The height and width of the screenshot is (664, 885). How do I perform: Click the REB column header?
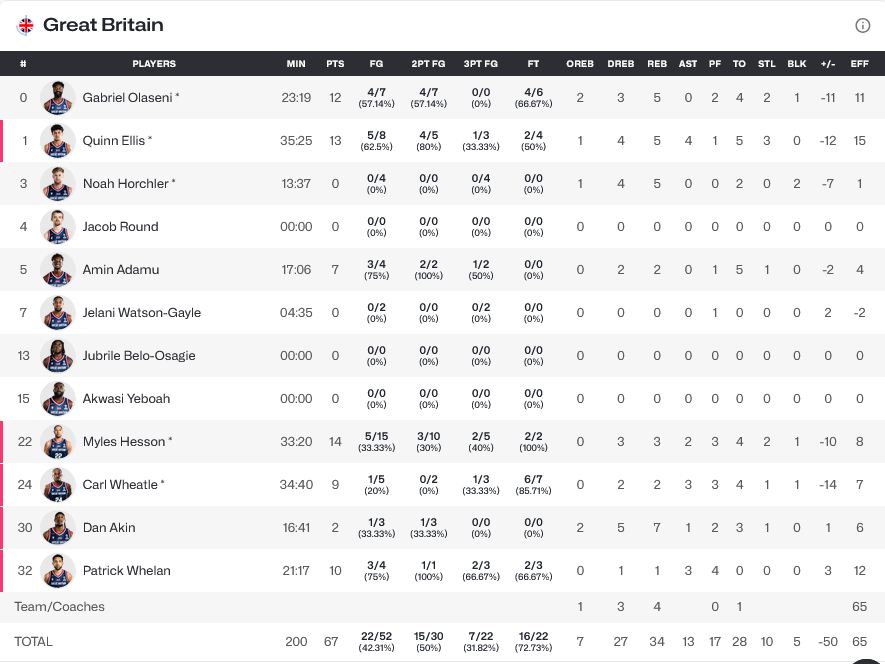[657, 64]
